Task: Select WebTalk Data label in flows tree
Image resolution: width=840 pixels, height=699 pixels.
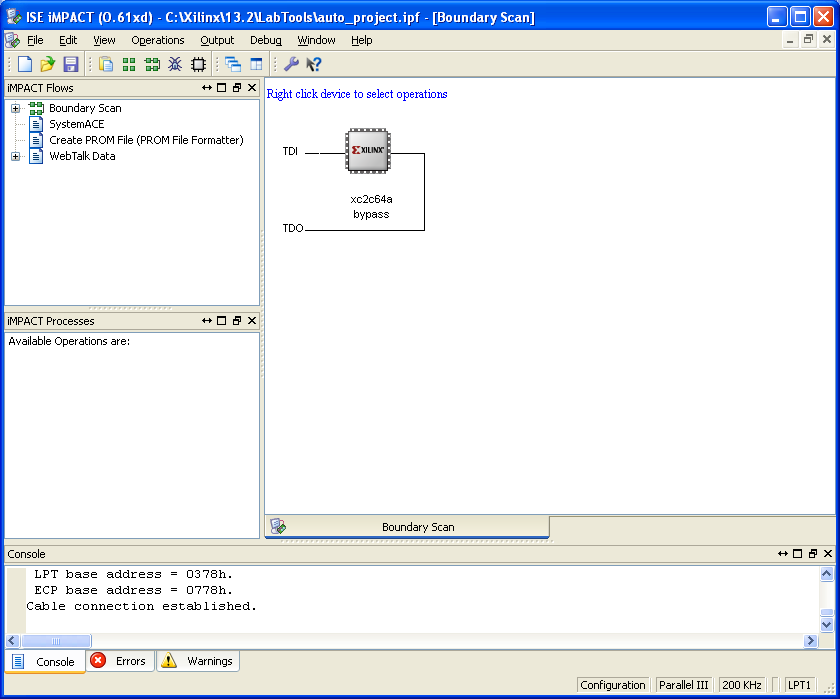Action: coord(82,156)
